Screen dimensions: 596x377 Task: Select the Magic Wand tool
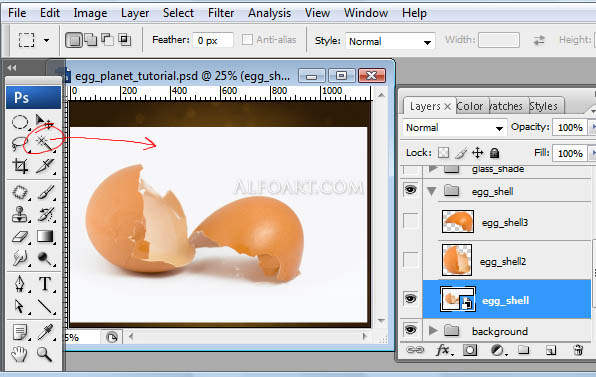pos(43,143)
